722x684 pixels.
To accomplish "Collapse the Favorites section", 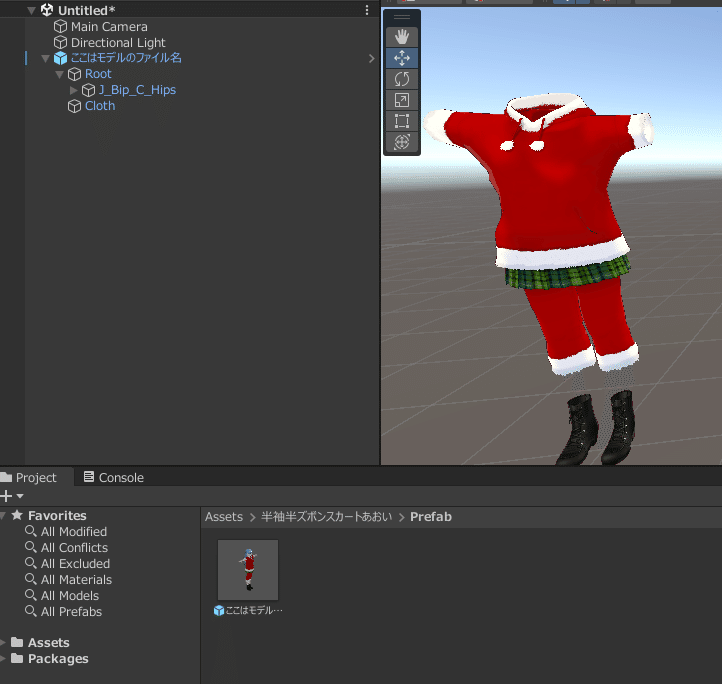I will 3,515.
